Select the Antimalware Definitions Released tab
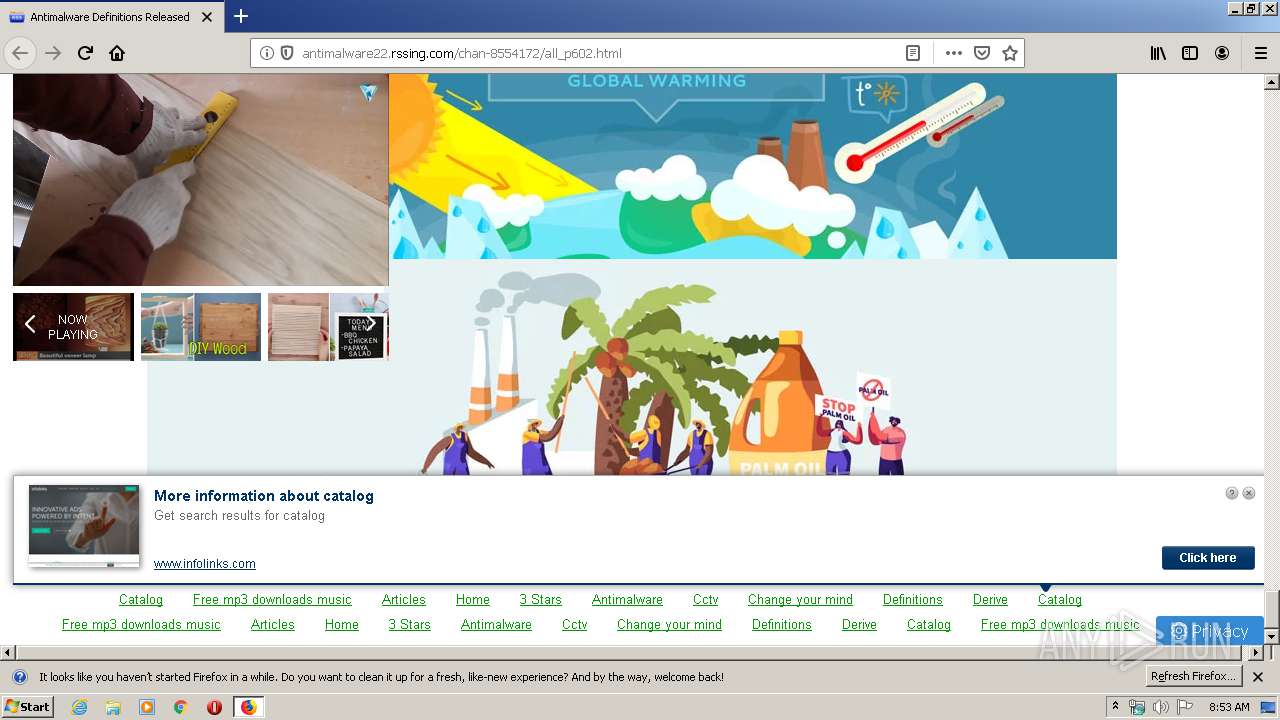This screenshot has height=720, width=1280. click(112, 17)
